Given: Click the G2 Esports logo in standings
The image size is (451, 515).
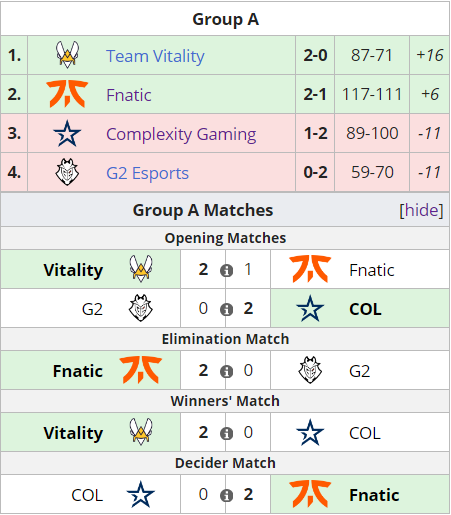Looking at the screenshot, I should click(x=67, y=172).
